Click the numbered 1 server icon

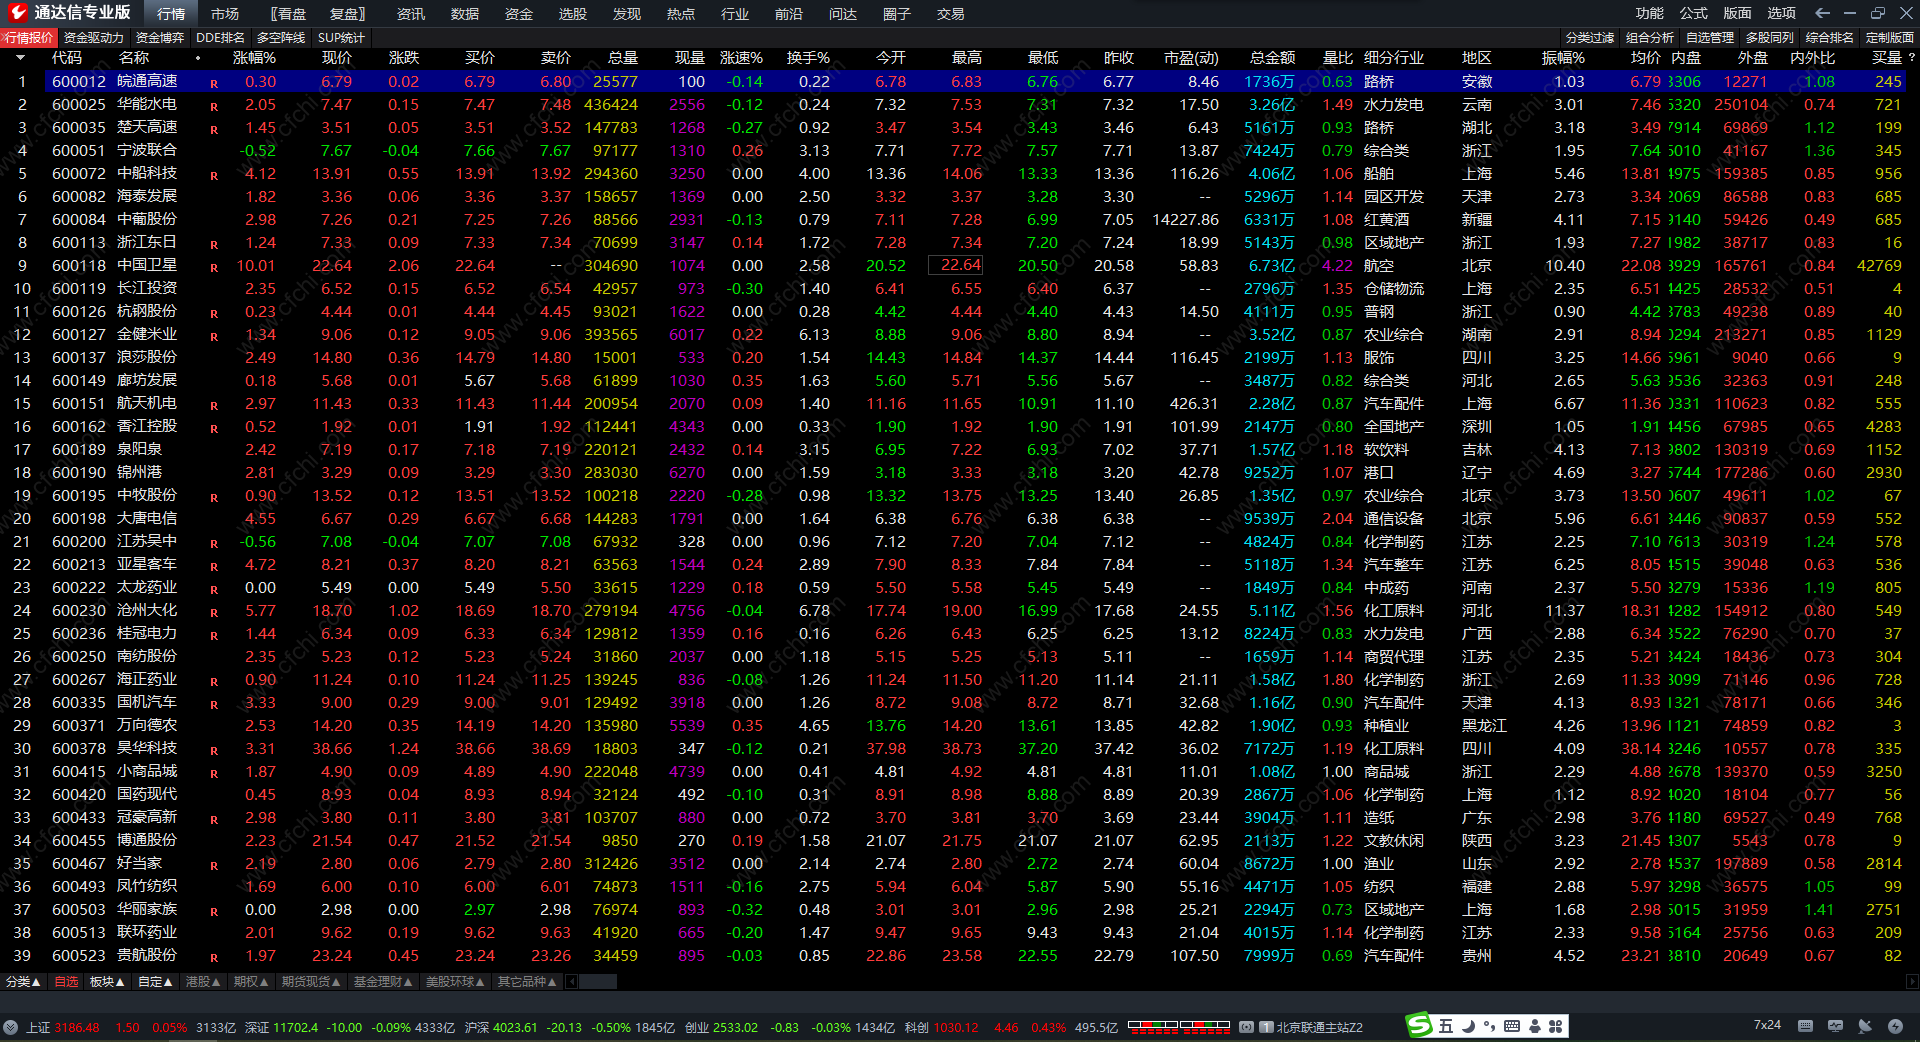click(x=1266, y=1027)
